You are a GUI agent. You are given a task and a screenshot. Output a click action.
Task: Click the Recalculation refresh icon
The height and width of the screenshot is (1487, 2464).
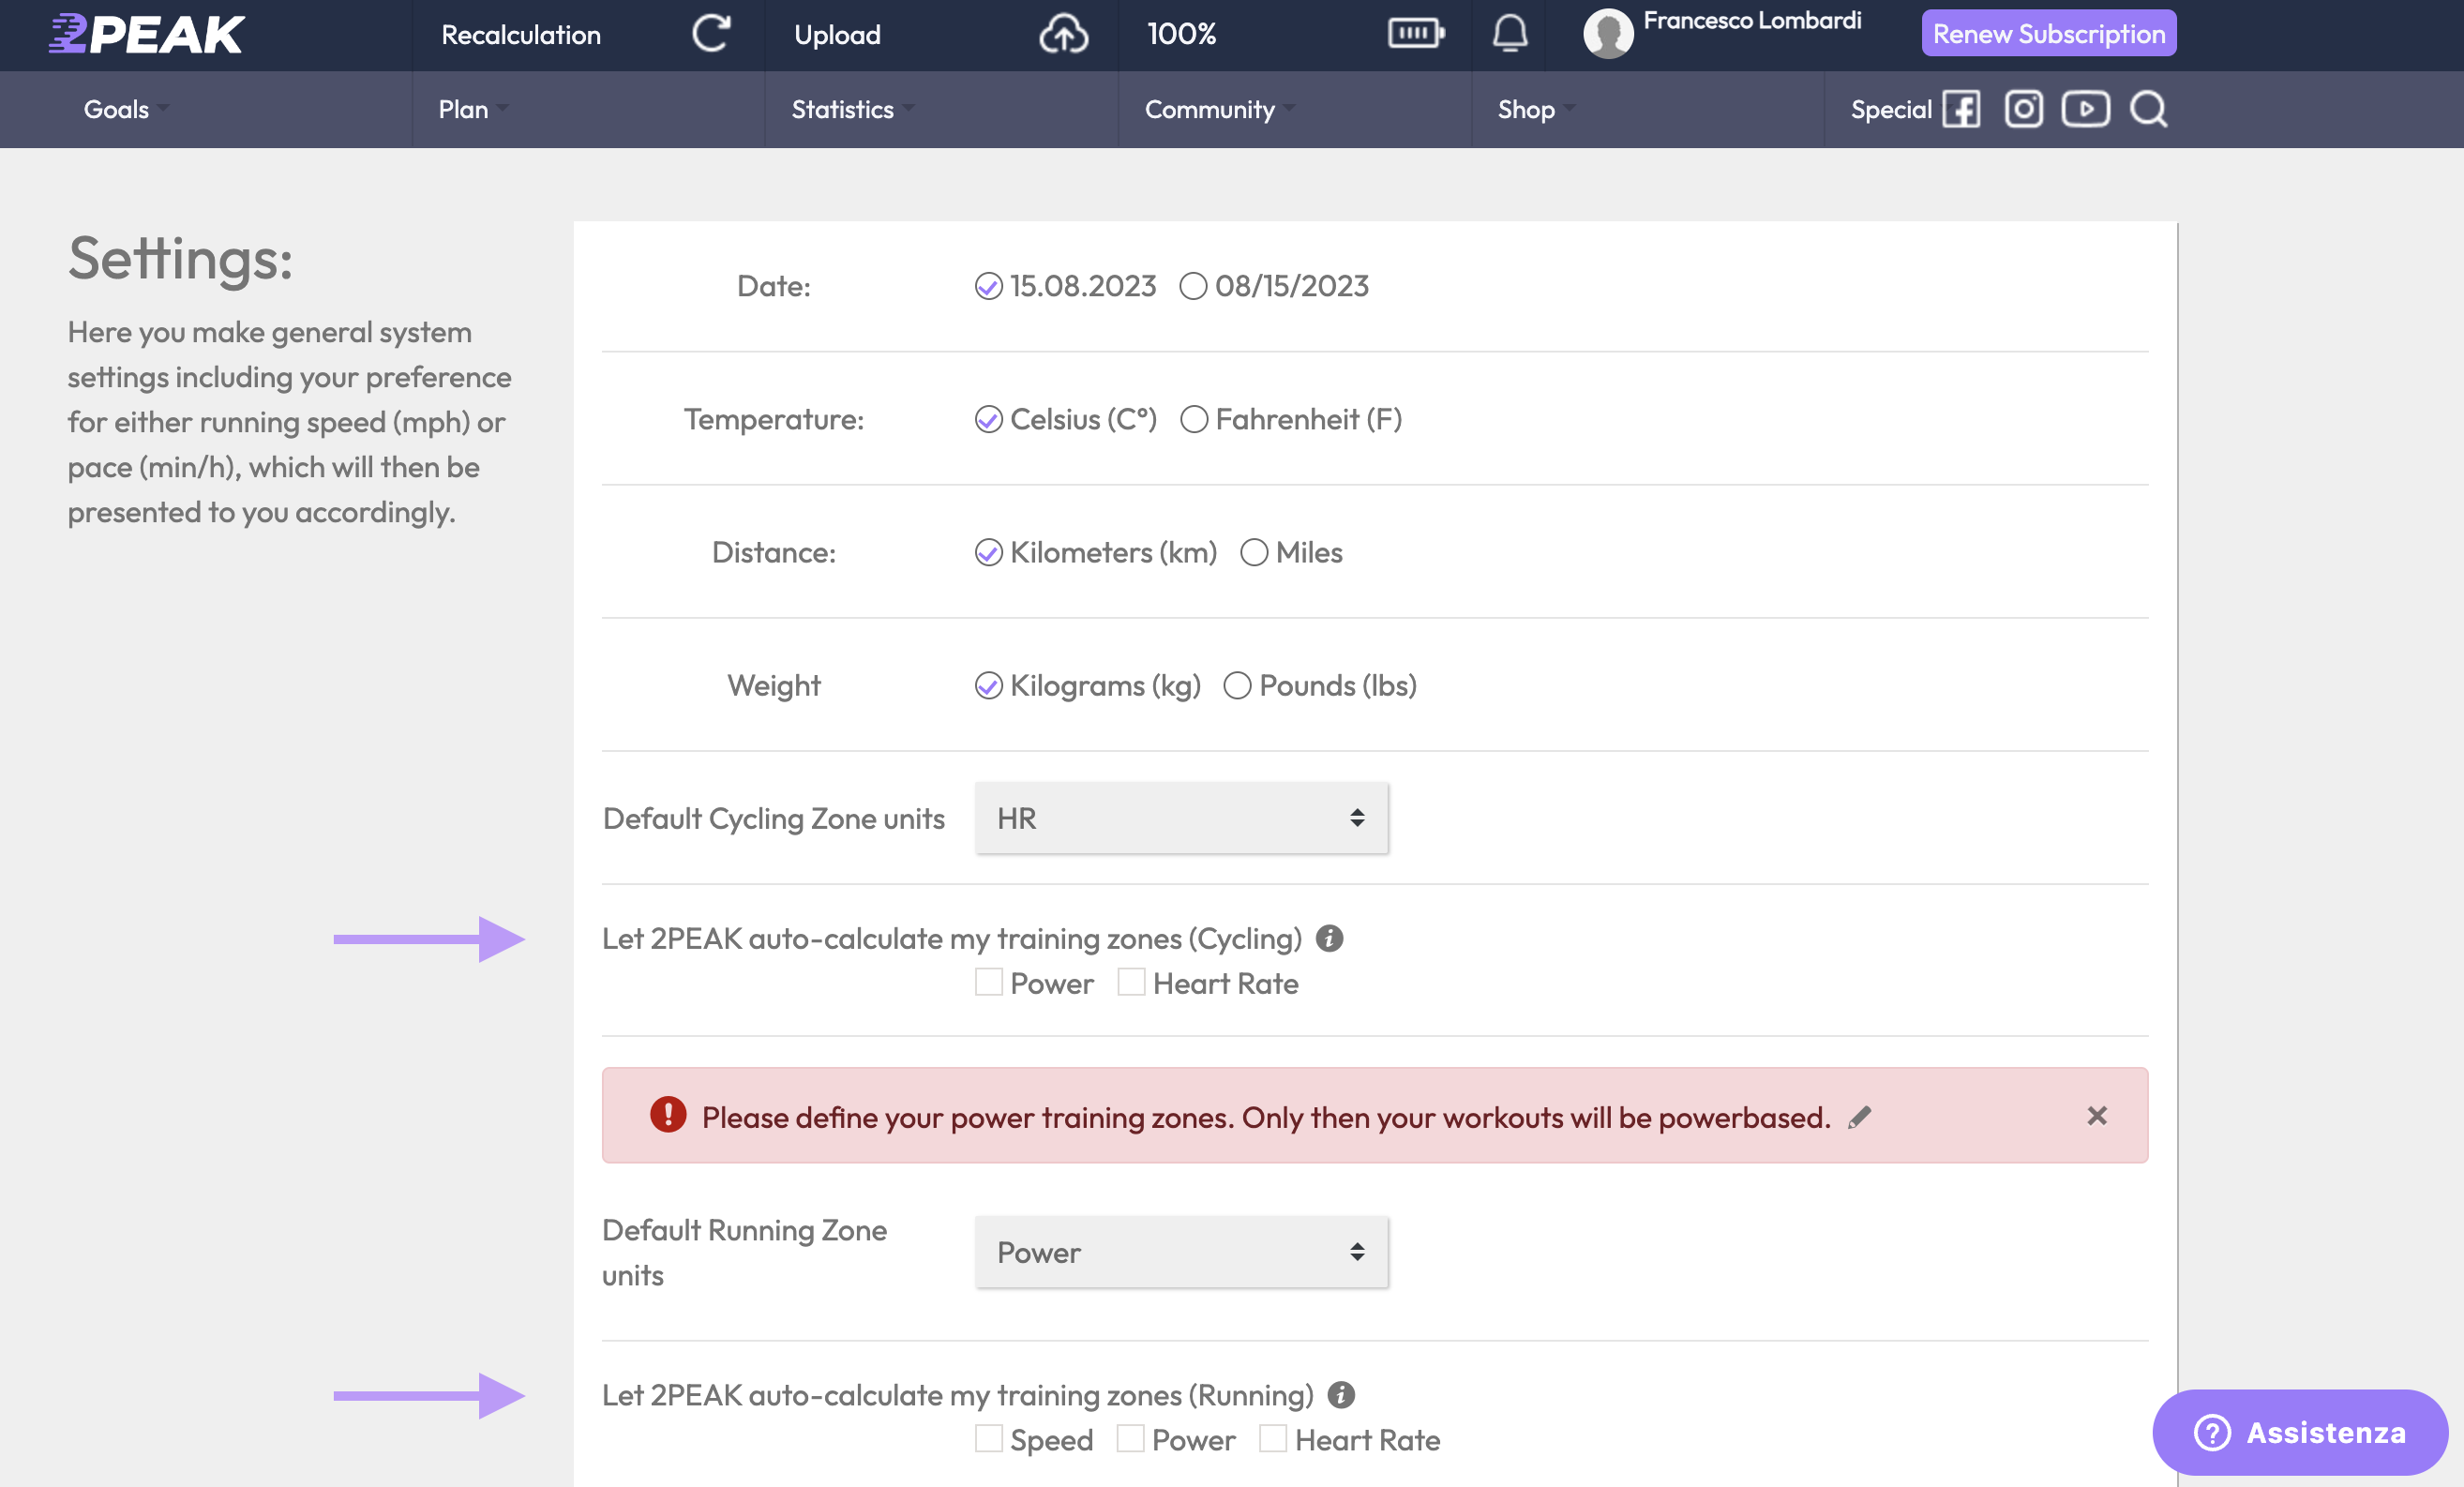[x=711, y=34]
